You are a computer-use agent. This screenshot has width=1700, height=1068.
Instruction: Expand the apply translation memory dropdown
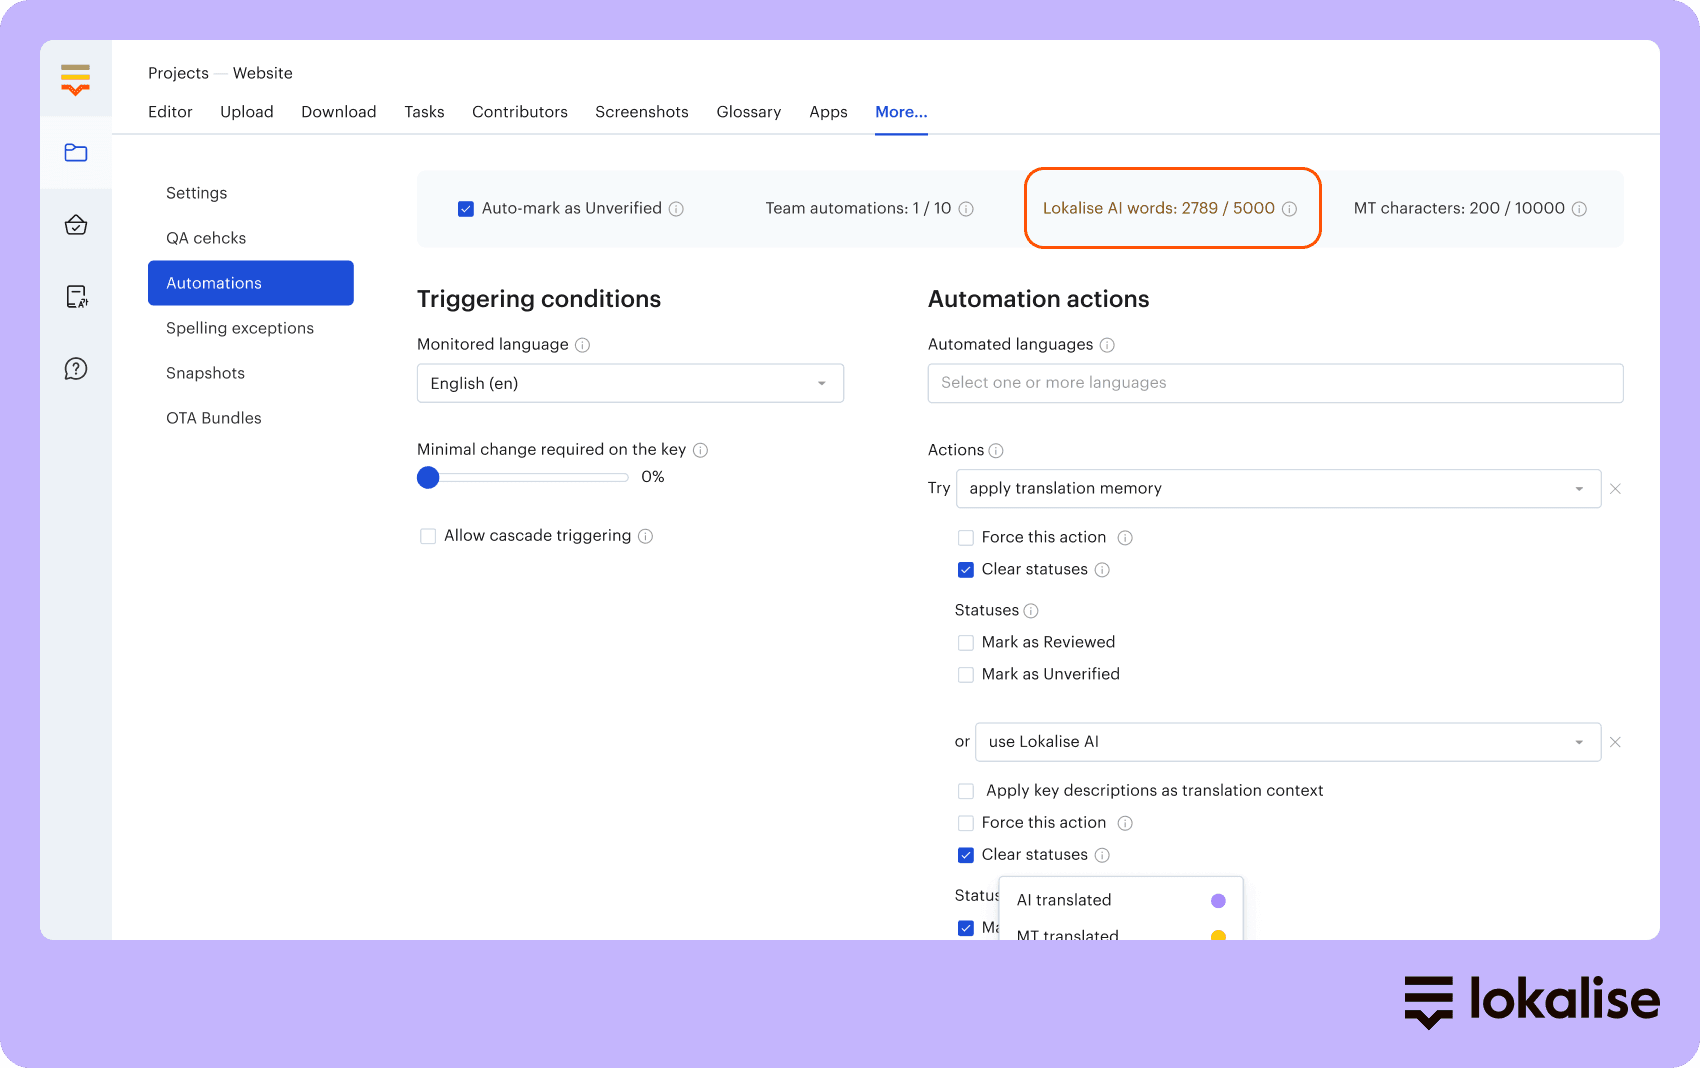[x=1278, y=489]
